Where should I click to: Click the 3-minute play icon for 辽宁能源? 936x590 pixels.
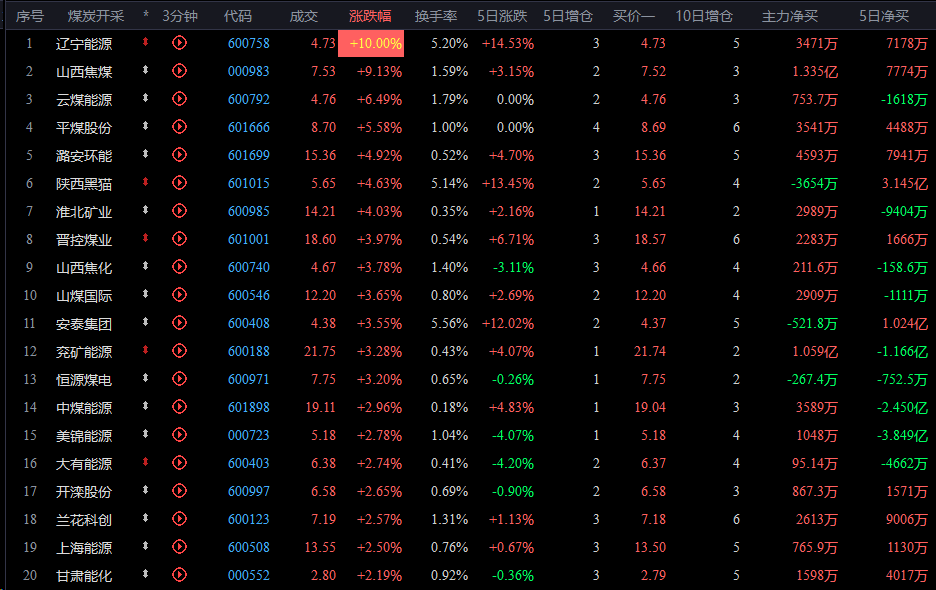(x=180, y=43)
